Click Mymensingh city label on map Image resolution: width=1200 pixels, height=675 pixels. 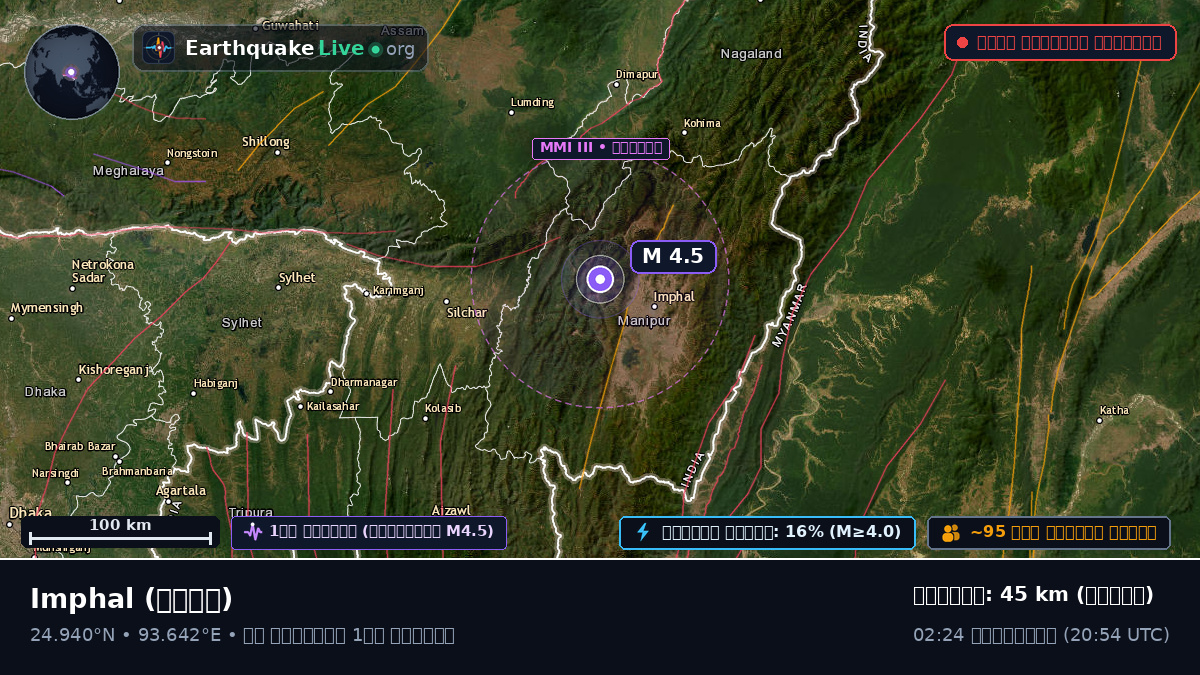[47, 308]
